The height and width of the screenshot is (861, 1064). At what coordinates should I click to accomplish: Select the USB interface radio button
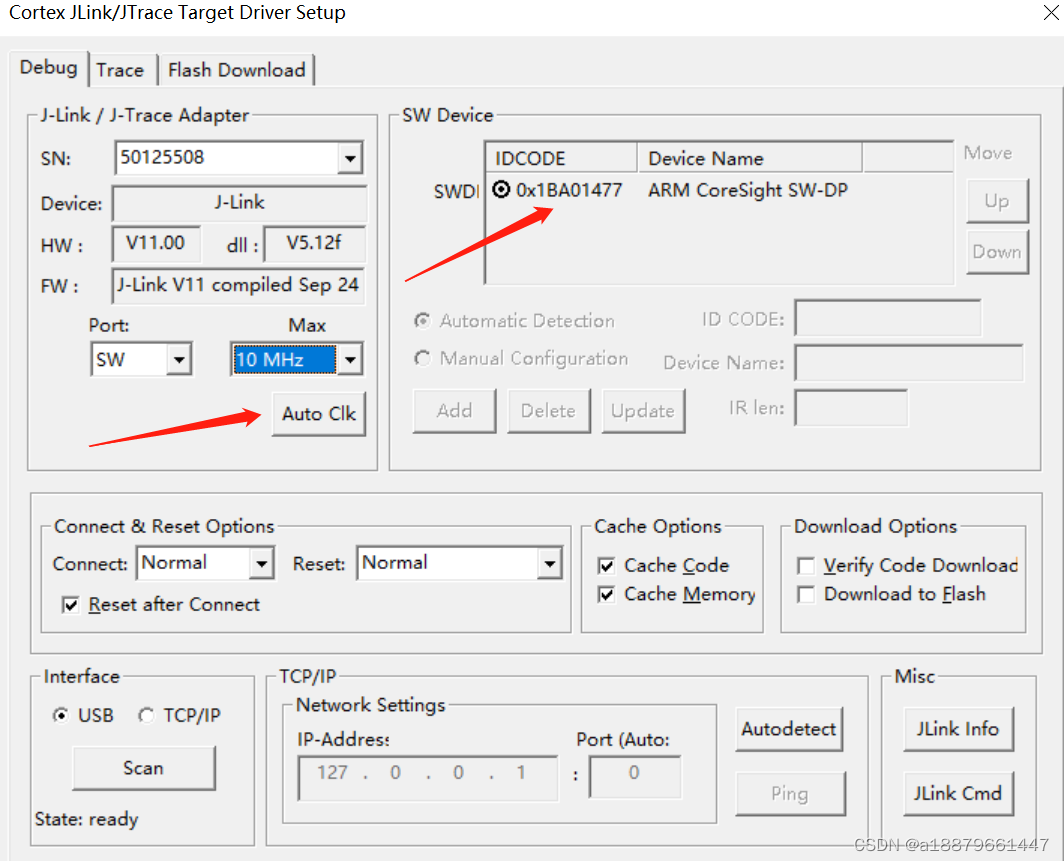pyautogui.click(x=61, y=715)
